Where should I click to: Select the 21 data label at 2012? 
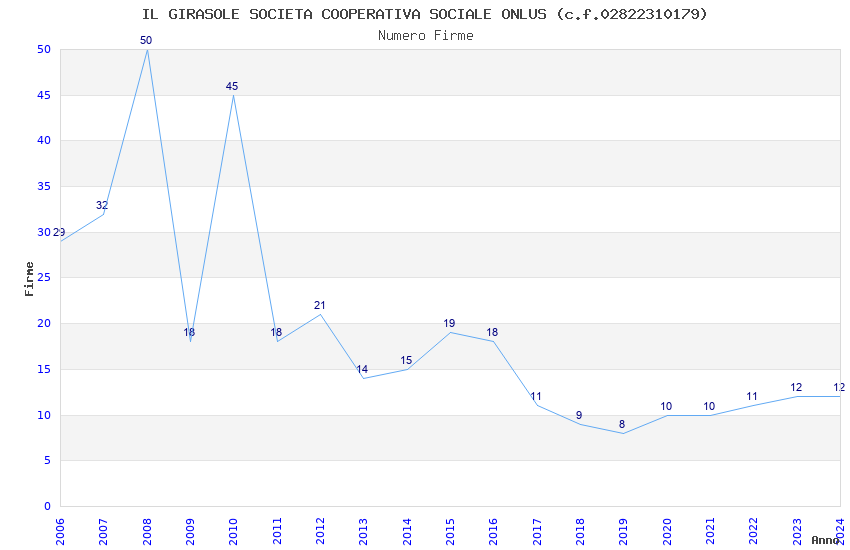point(319,306)
